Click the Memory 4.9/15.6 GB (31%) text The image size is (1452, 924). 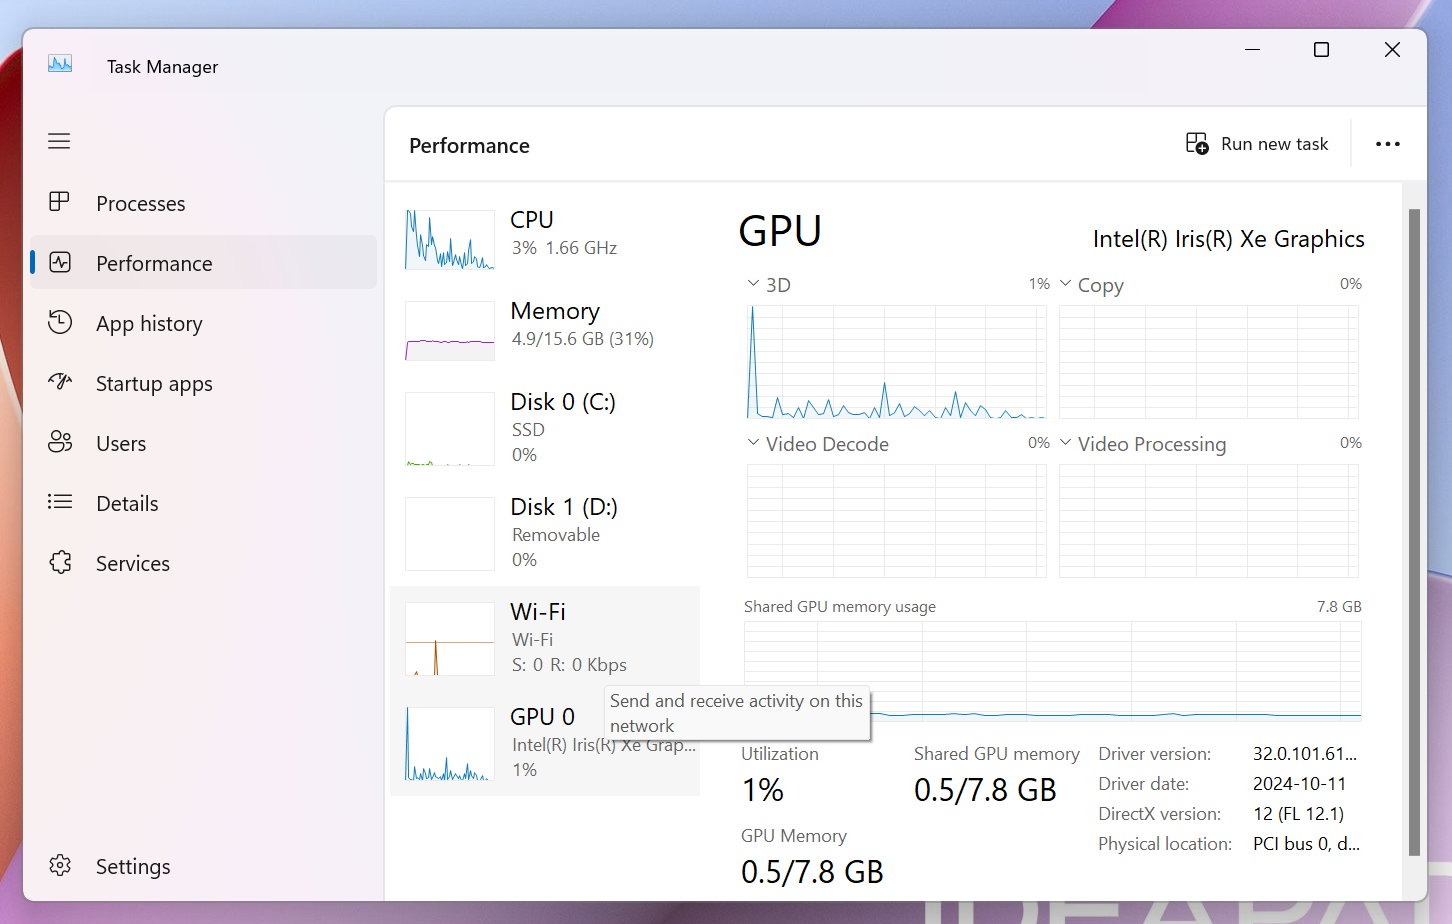pyautogui.click(x=583, y=339)
